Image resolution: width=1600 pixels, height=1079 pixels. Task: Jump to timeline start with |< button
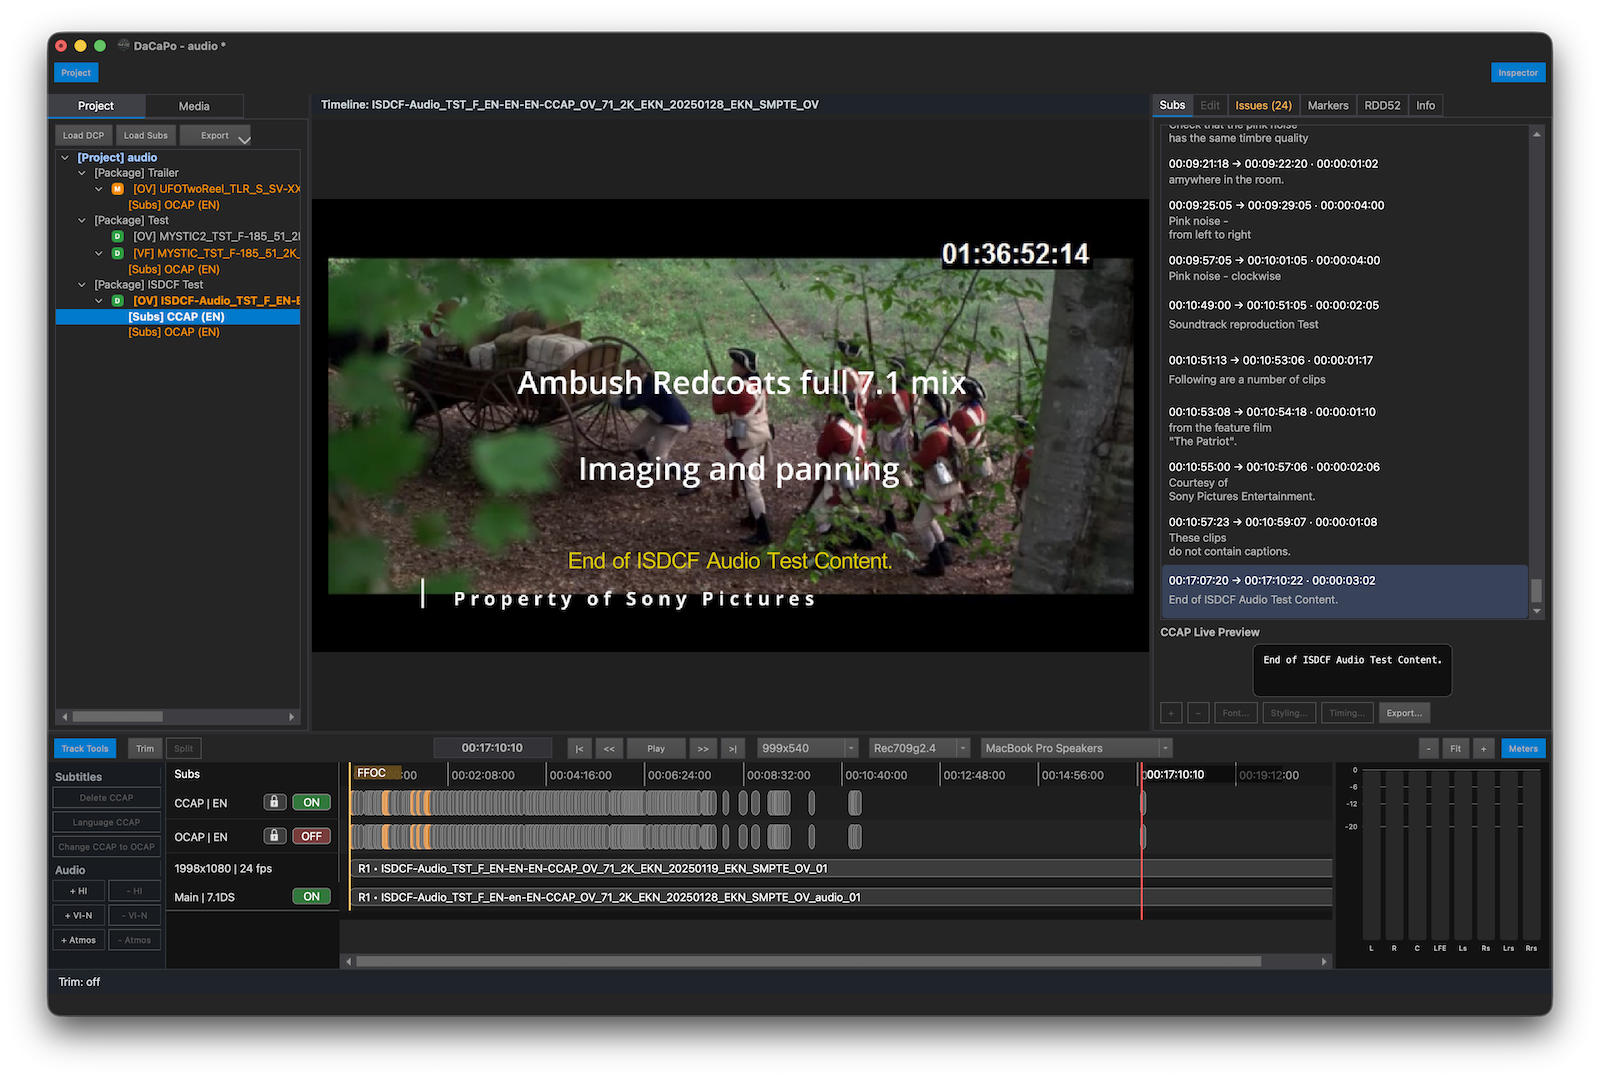coord(579,748)
